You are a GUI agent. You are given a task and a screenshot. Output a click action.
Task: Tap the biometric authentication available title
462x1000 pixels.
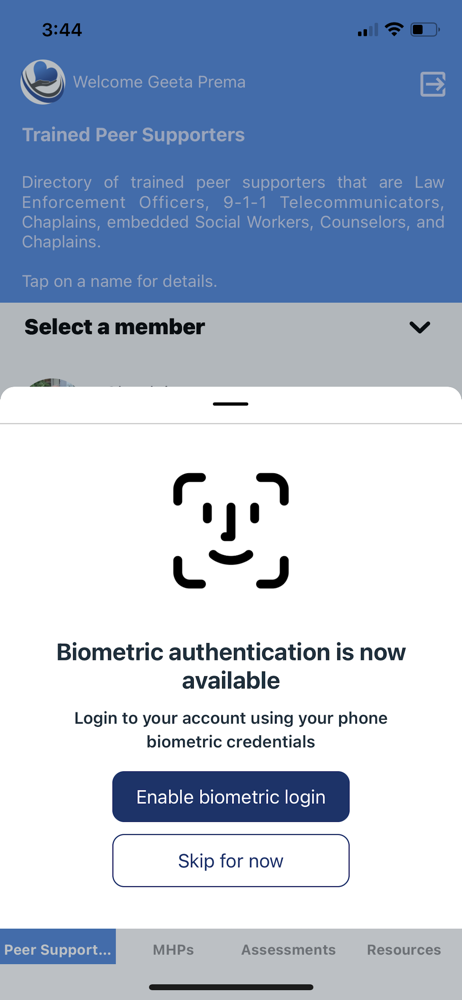[x=231, y=666]
